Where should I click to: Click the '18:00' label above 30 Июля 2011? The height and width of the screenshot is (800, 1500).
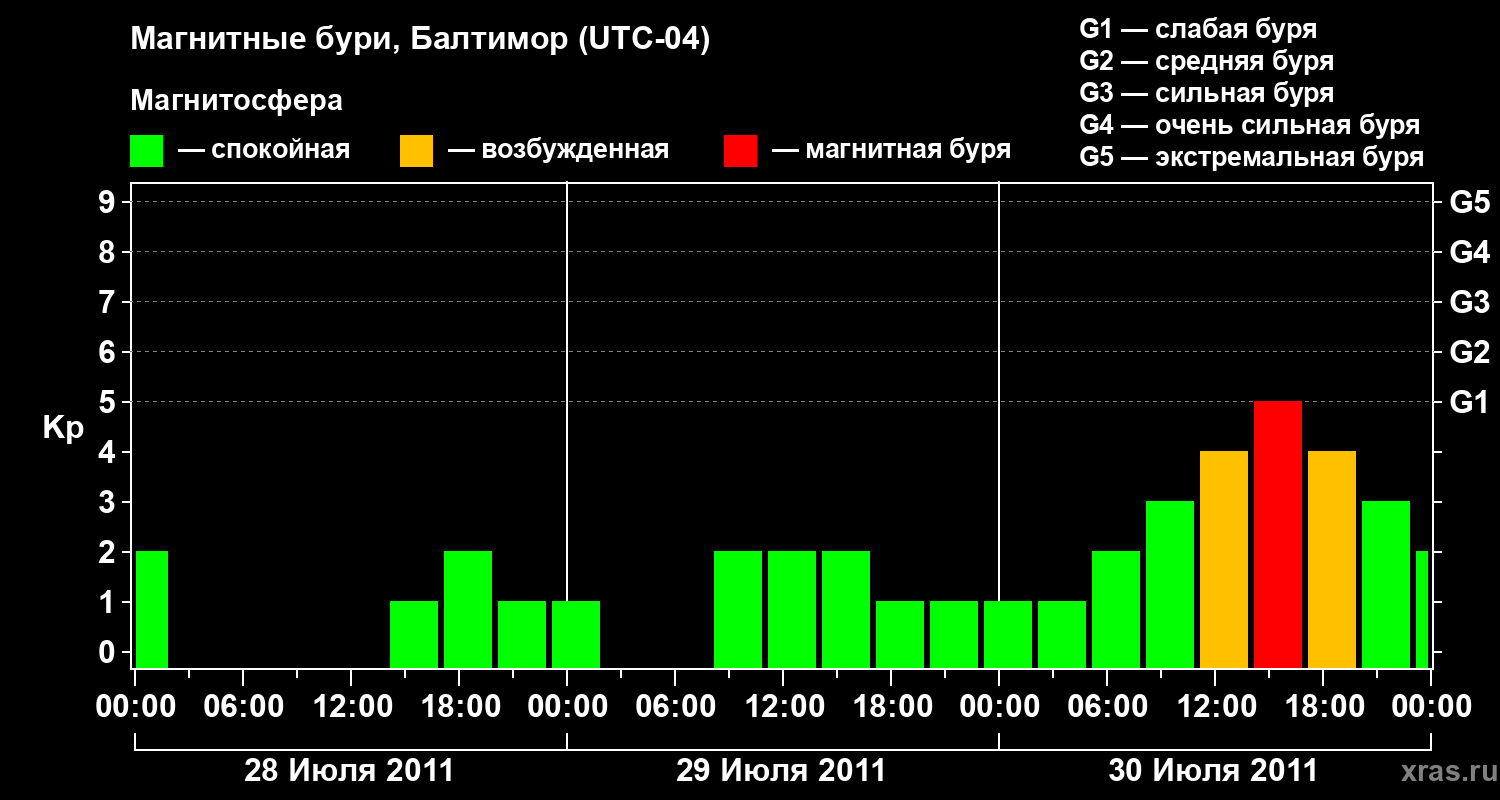[1324, 707]
